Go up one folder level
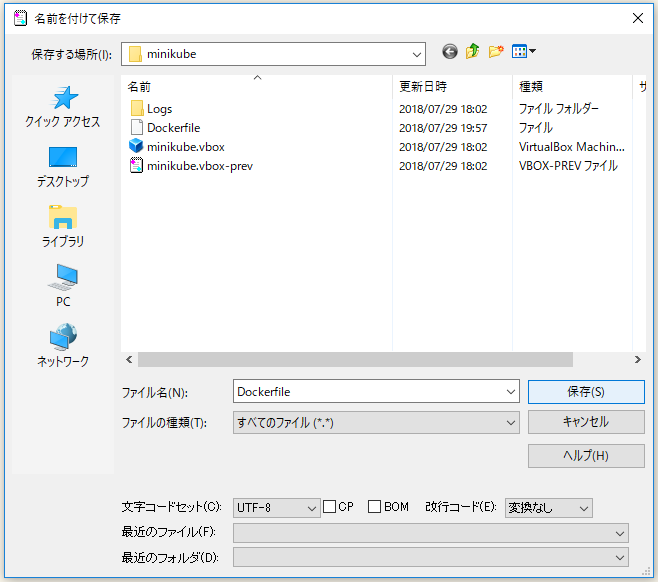 (473, 52)
